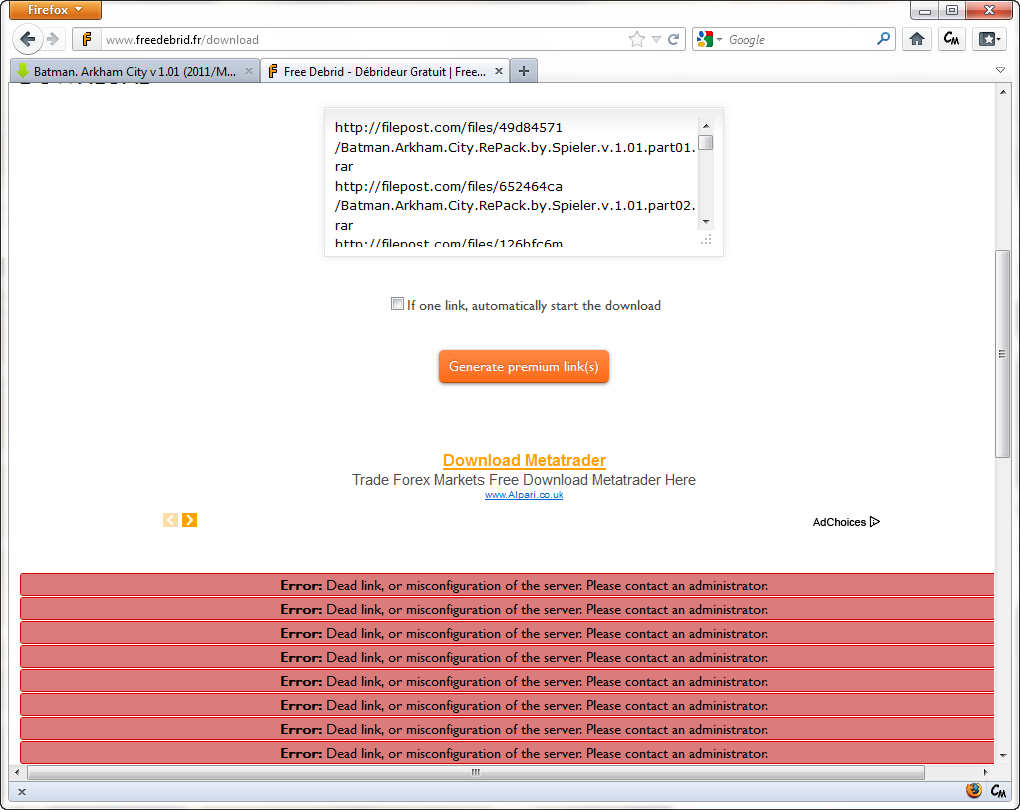Click horizontal scrollbar left arrow

pos(17,772)
